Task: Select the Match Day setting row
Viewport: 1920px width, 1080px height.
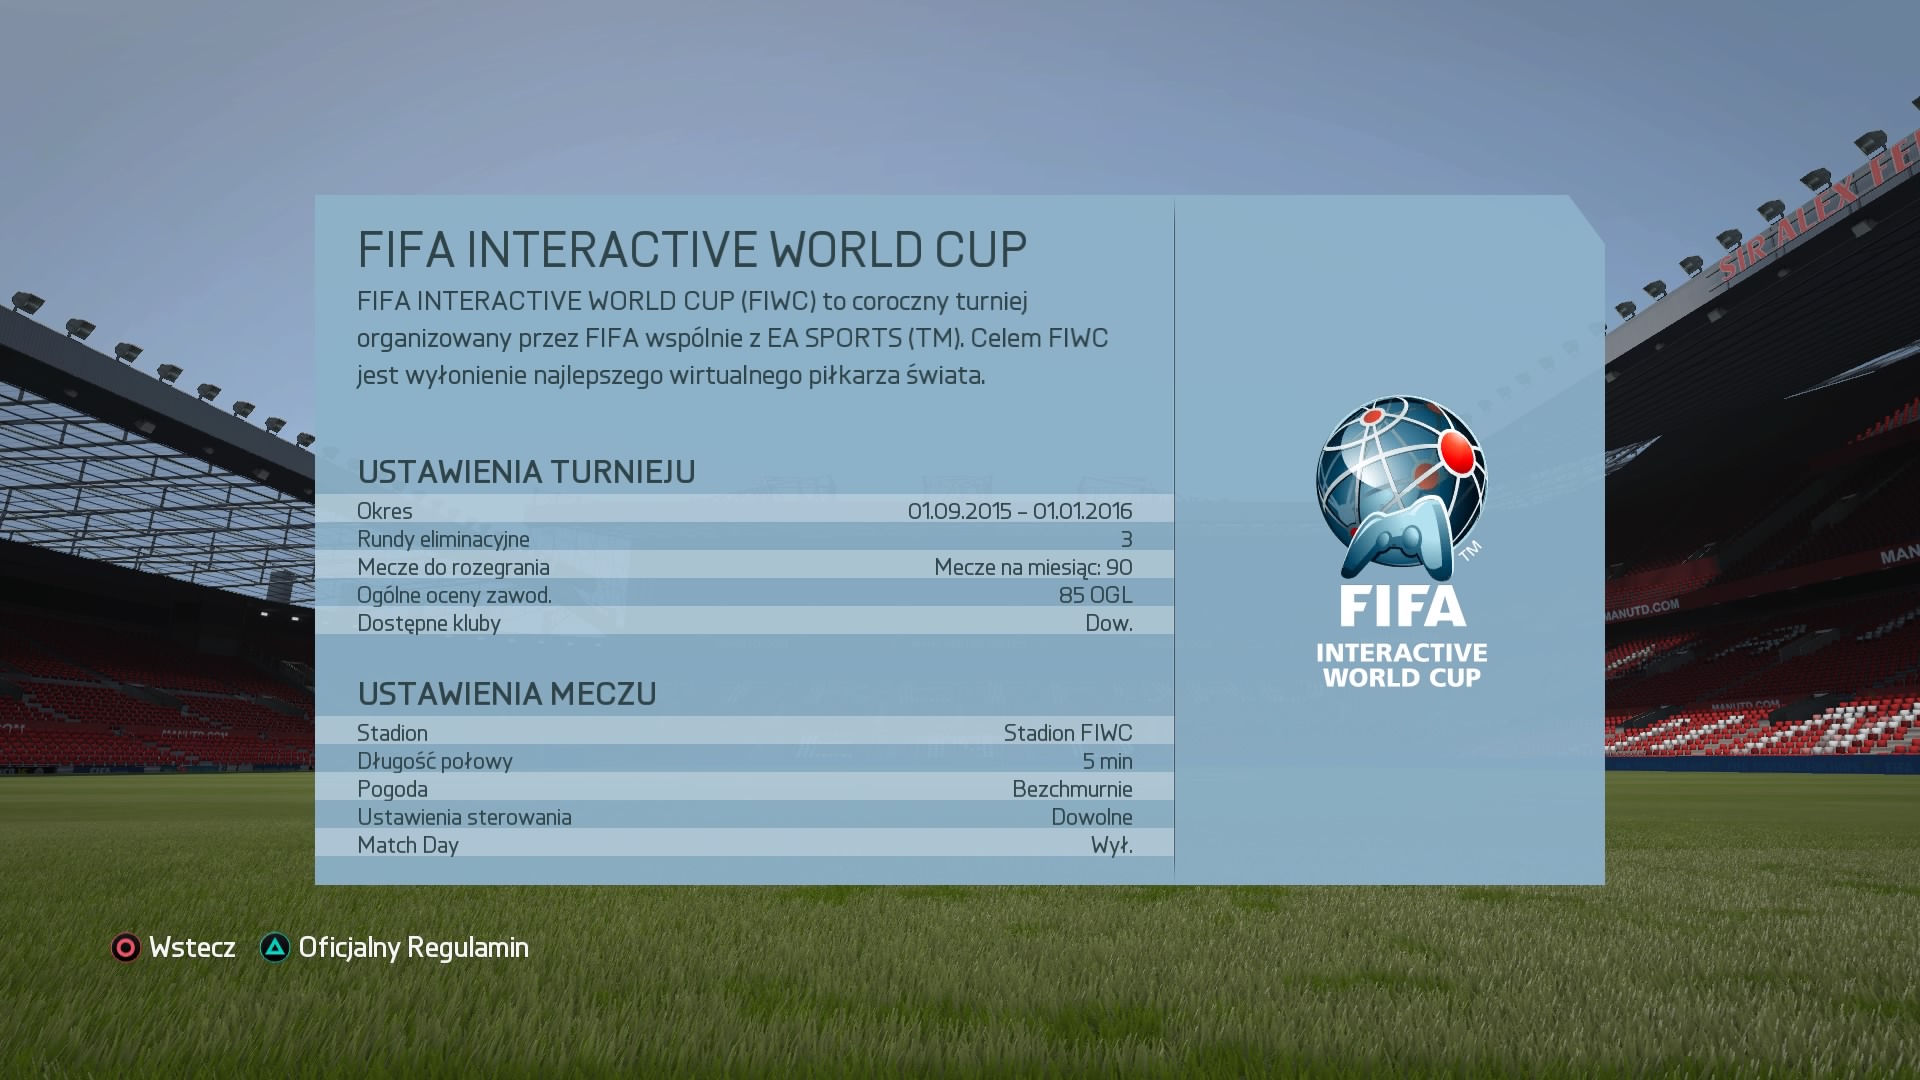Action: coord(744,845)
